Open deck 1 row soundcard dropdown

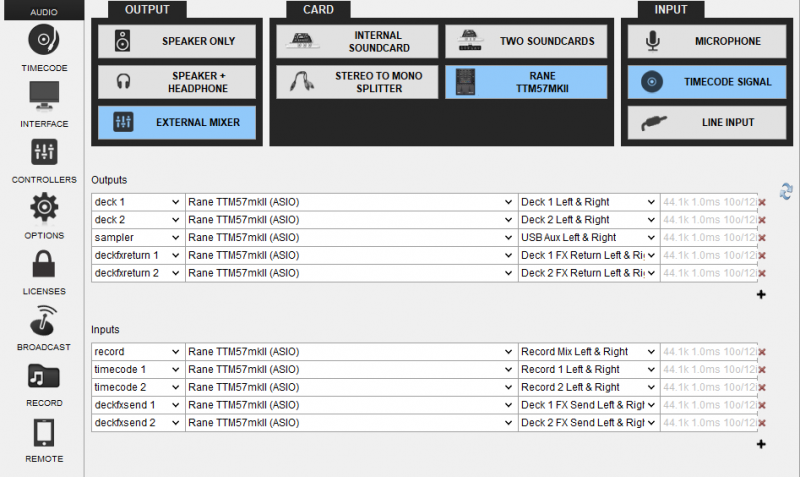351,202
